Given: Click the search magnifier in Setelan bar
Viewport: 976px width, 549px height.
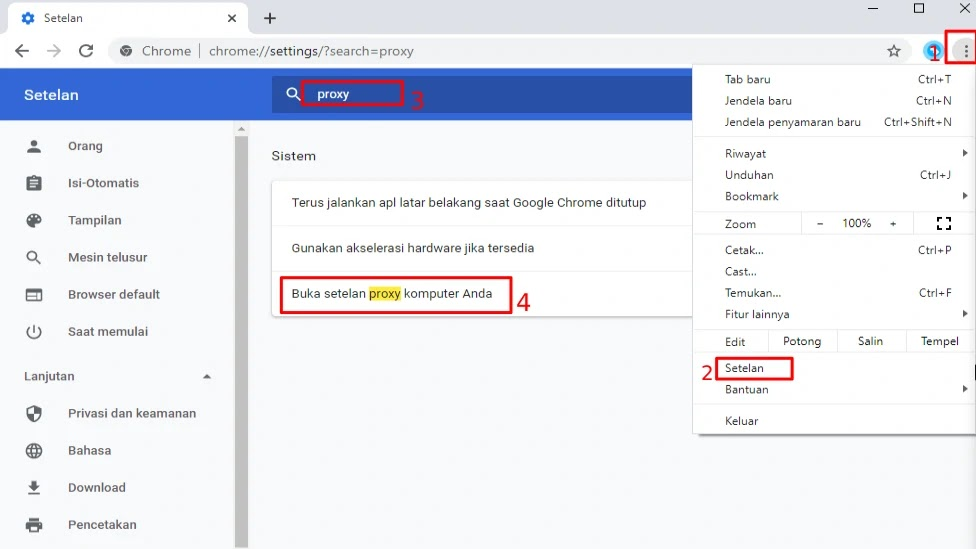Looking at the screenshot, I should (293, 94).
